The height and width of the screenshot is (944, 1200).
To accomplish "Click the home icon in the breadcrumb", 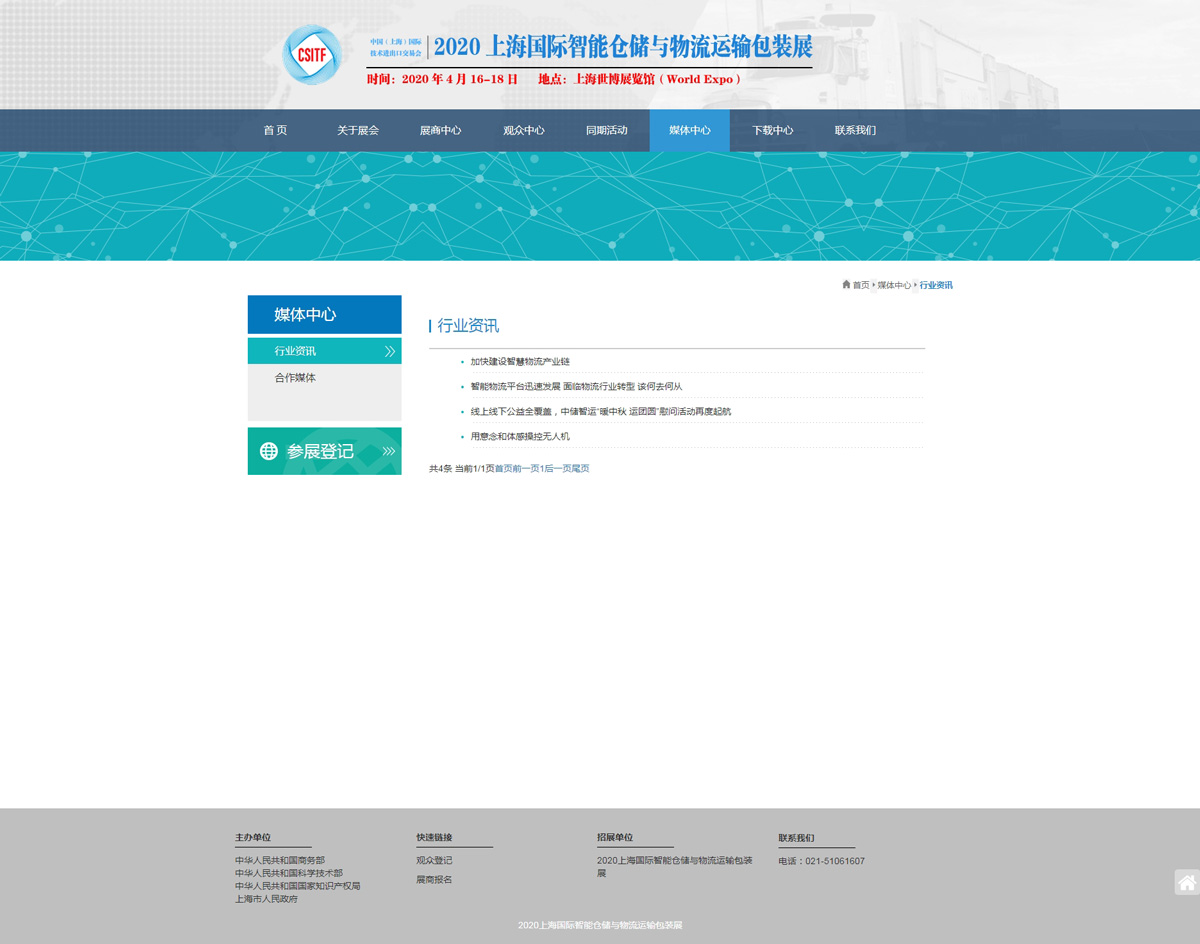I will point(846,285).
